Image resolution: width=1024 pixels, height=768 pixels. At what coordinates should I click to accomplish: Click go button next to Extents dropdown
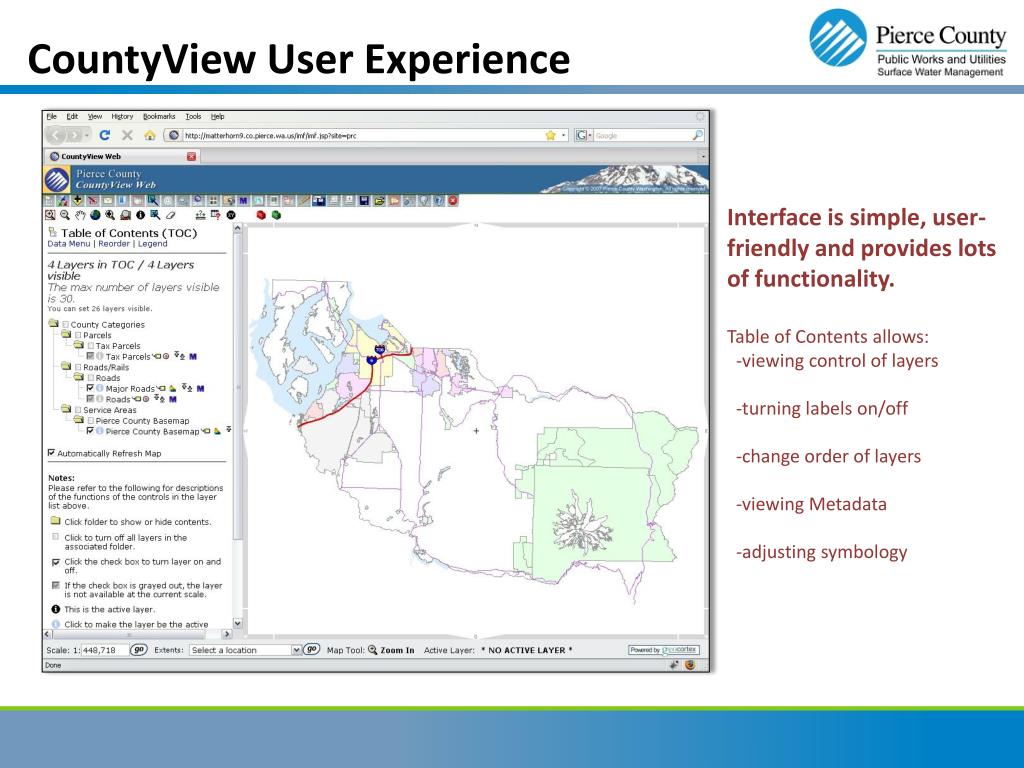point(312,650)
